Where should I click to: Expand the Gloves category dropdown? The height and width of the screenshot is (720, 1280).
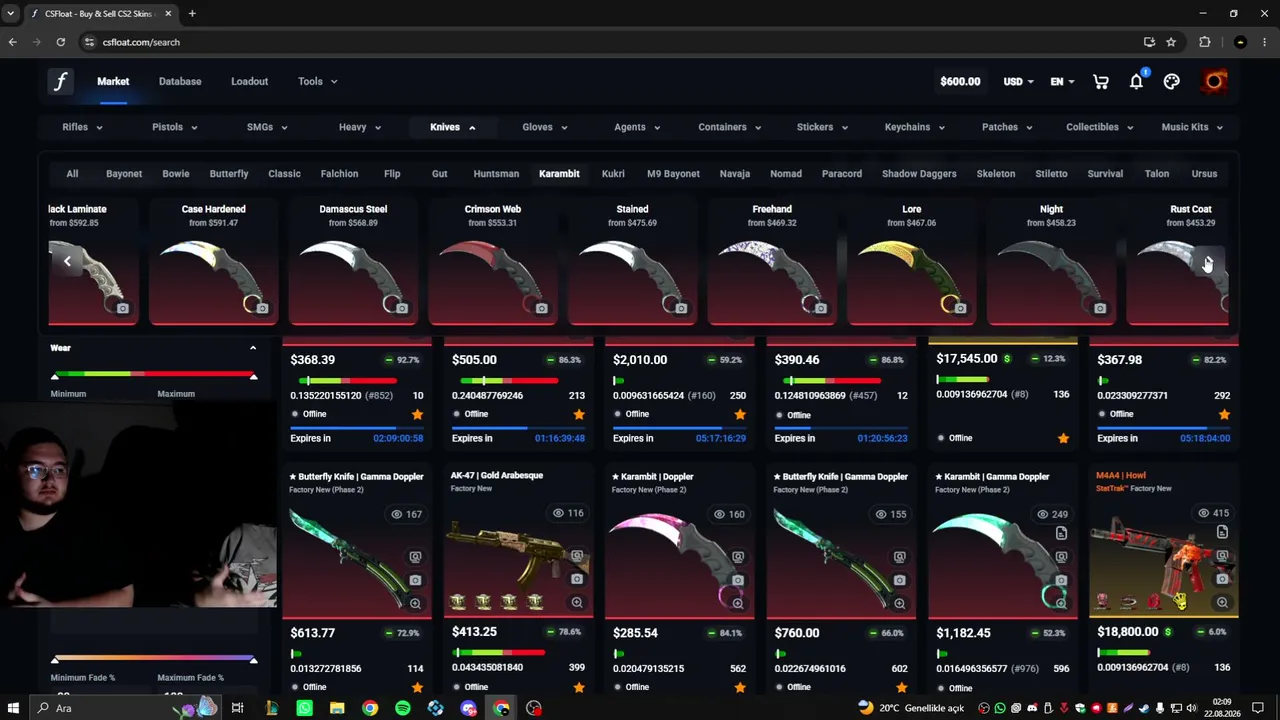point(545,127)
